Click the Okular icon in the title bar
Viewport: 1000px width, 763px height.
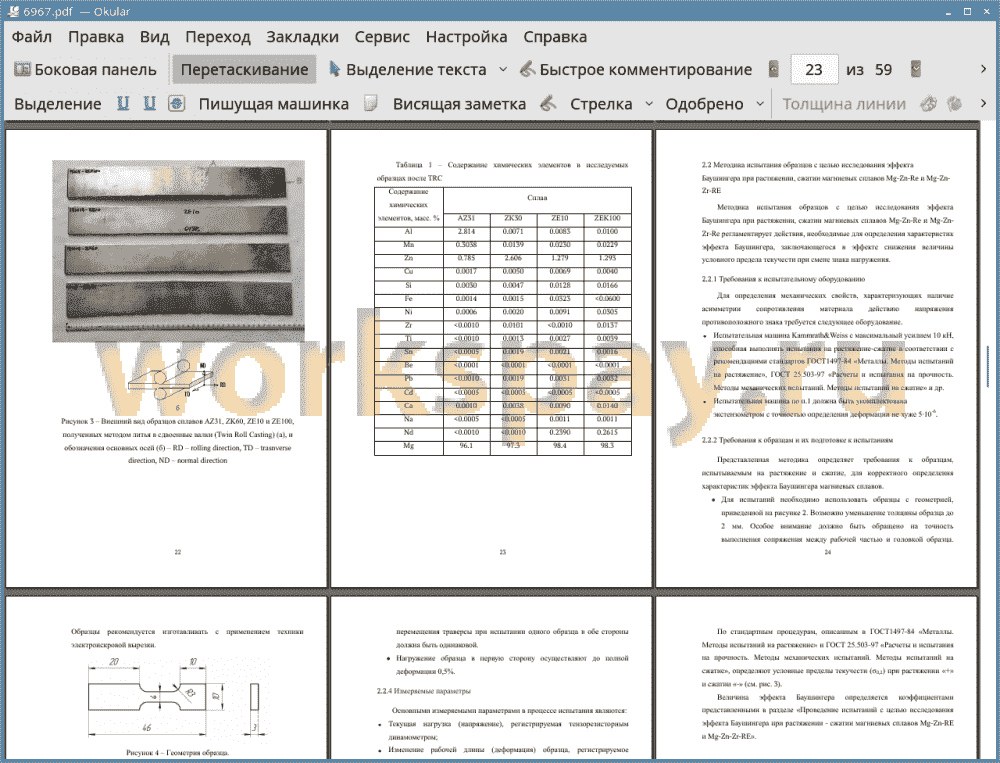pos(11,11)
